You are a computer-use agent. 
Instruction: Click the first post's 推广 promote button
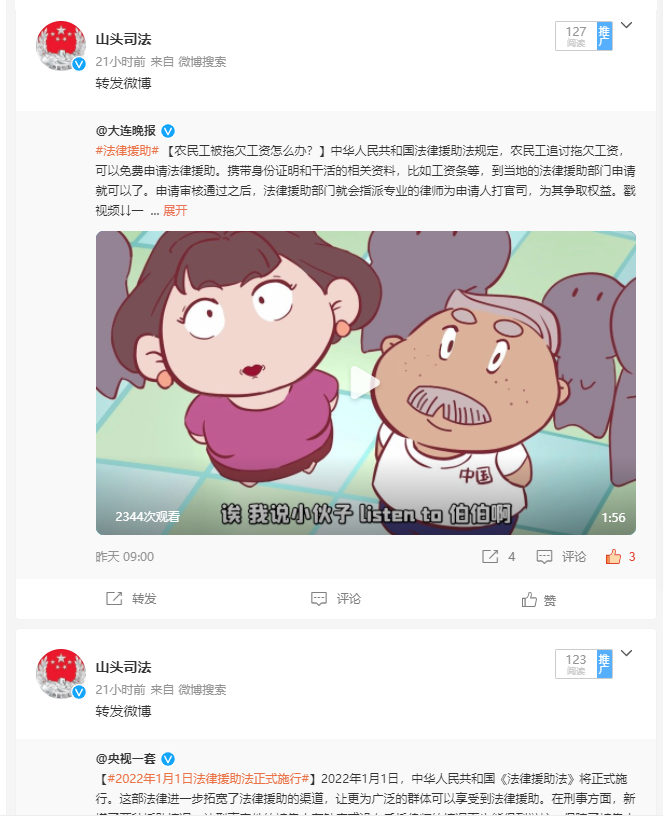605,36
